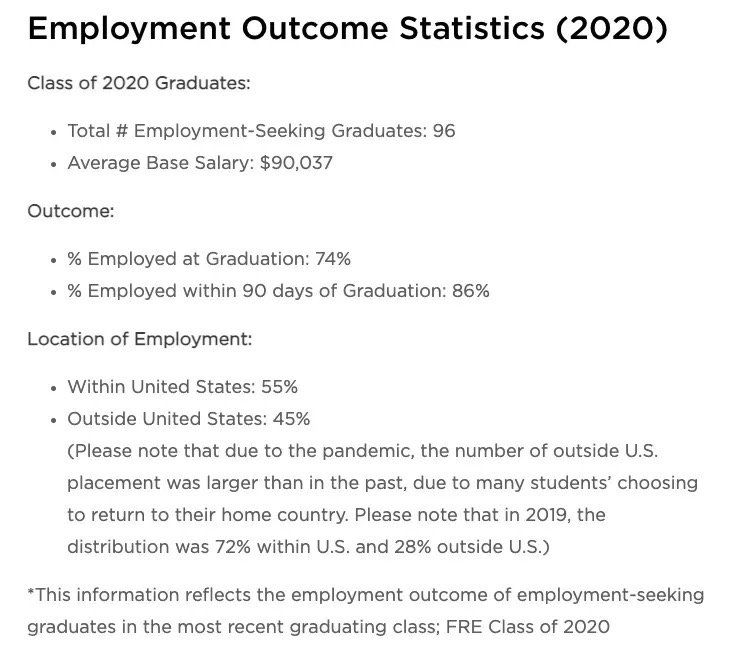Select the $90,037 salary figure
The width and height of the screenshot is (741, 656).
296,163
